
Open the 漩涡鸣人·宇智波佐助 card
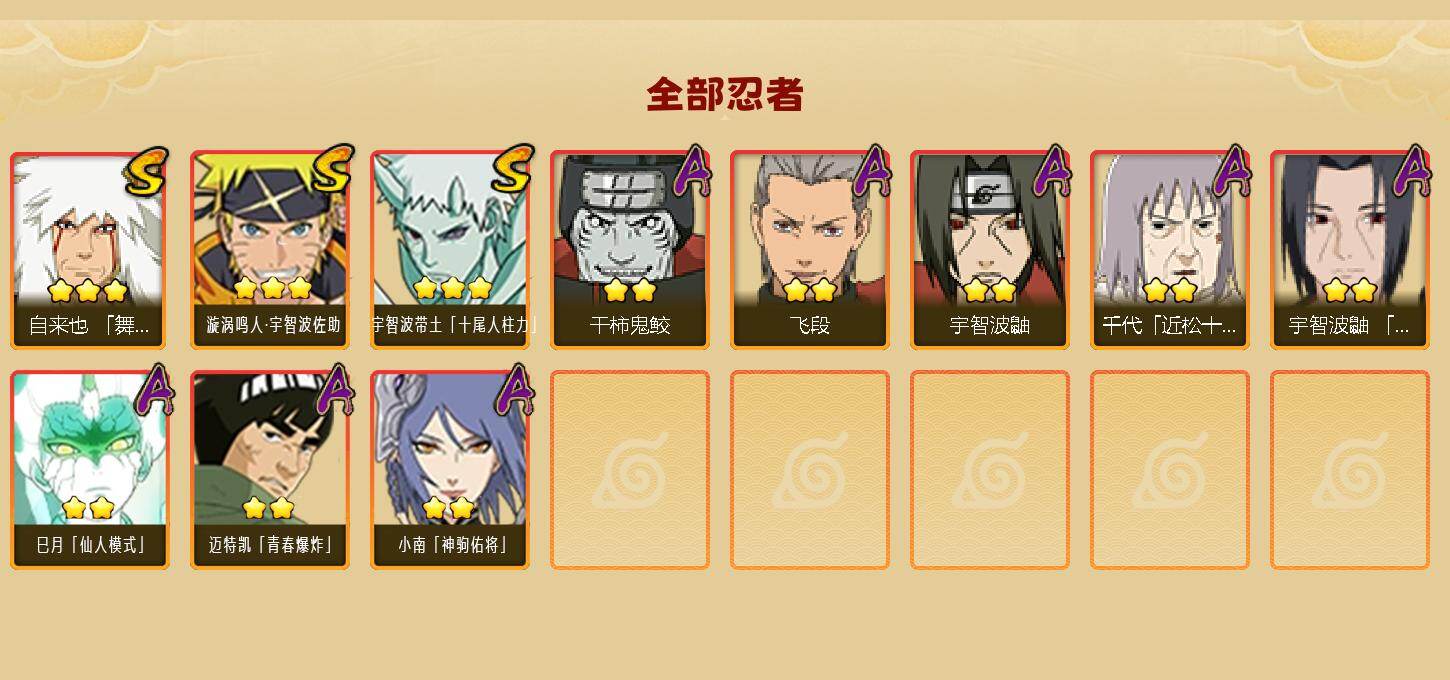tap(270, 250)
